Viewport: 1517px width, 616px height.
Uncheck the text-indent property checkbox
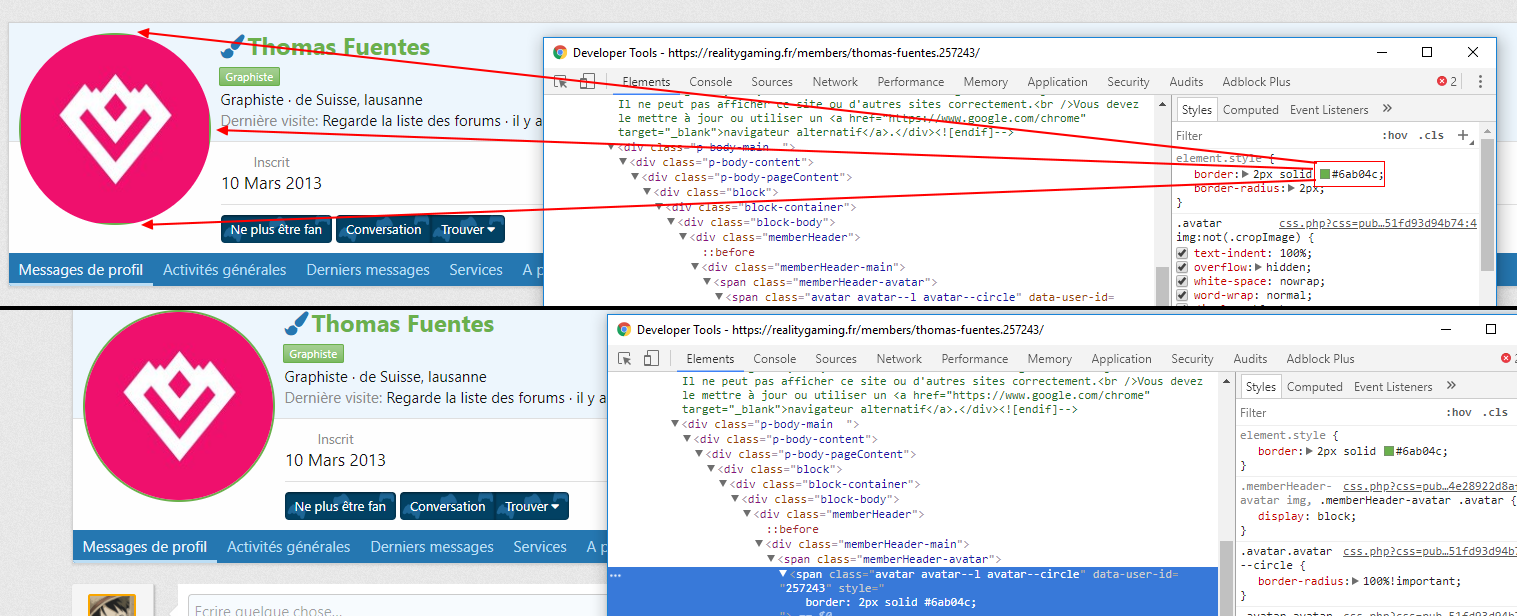(1183, 253)
